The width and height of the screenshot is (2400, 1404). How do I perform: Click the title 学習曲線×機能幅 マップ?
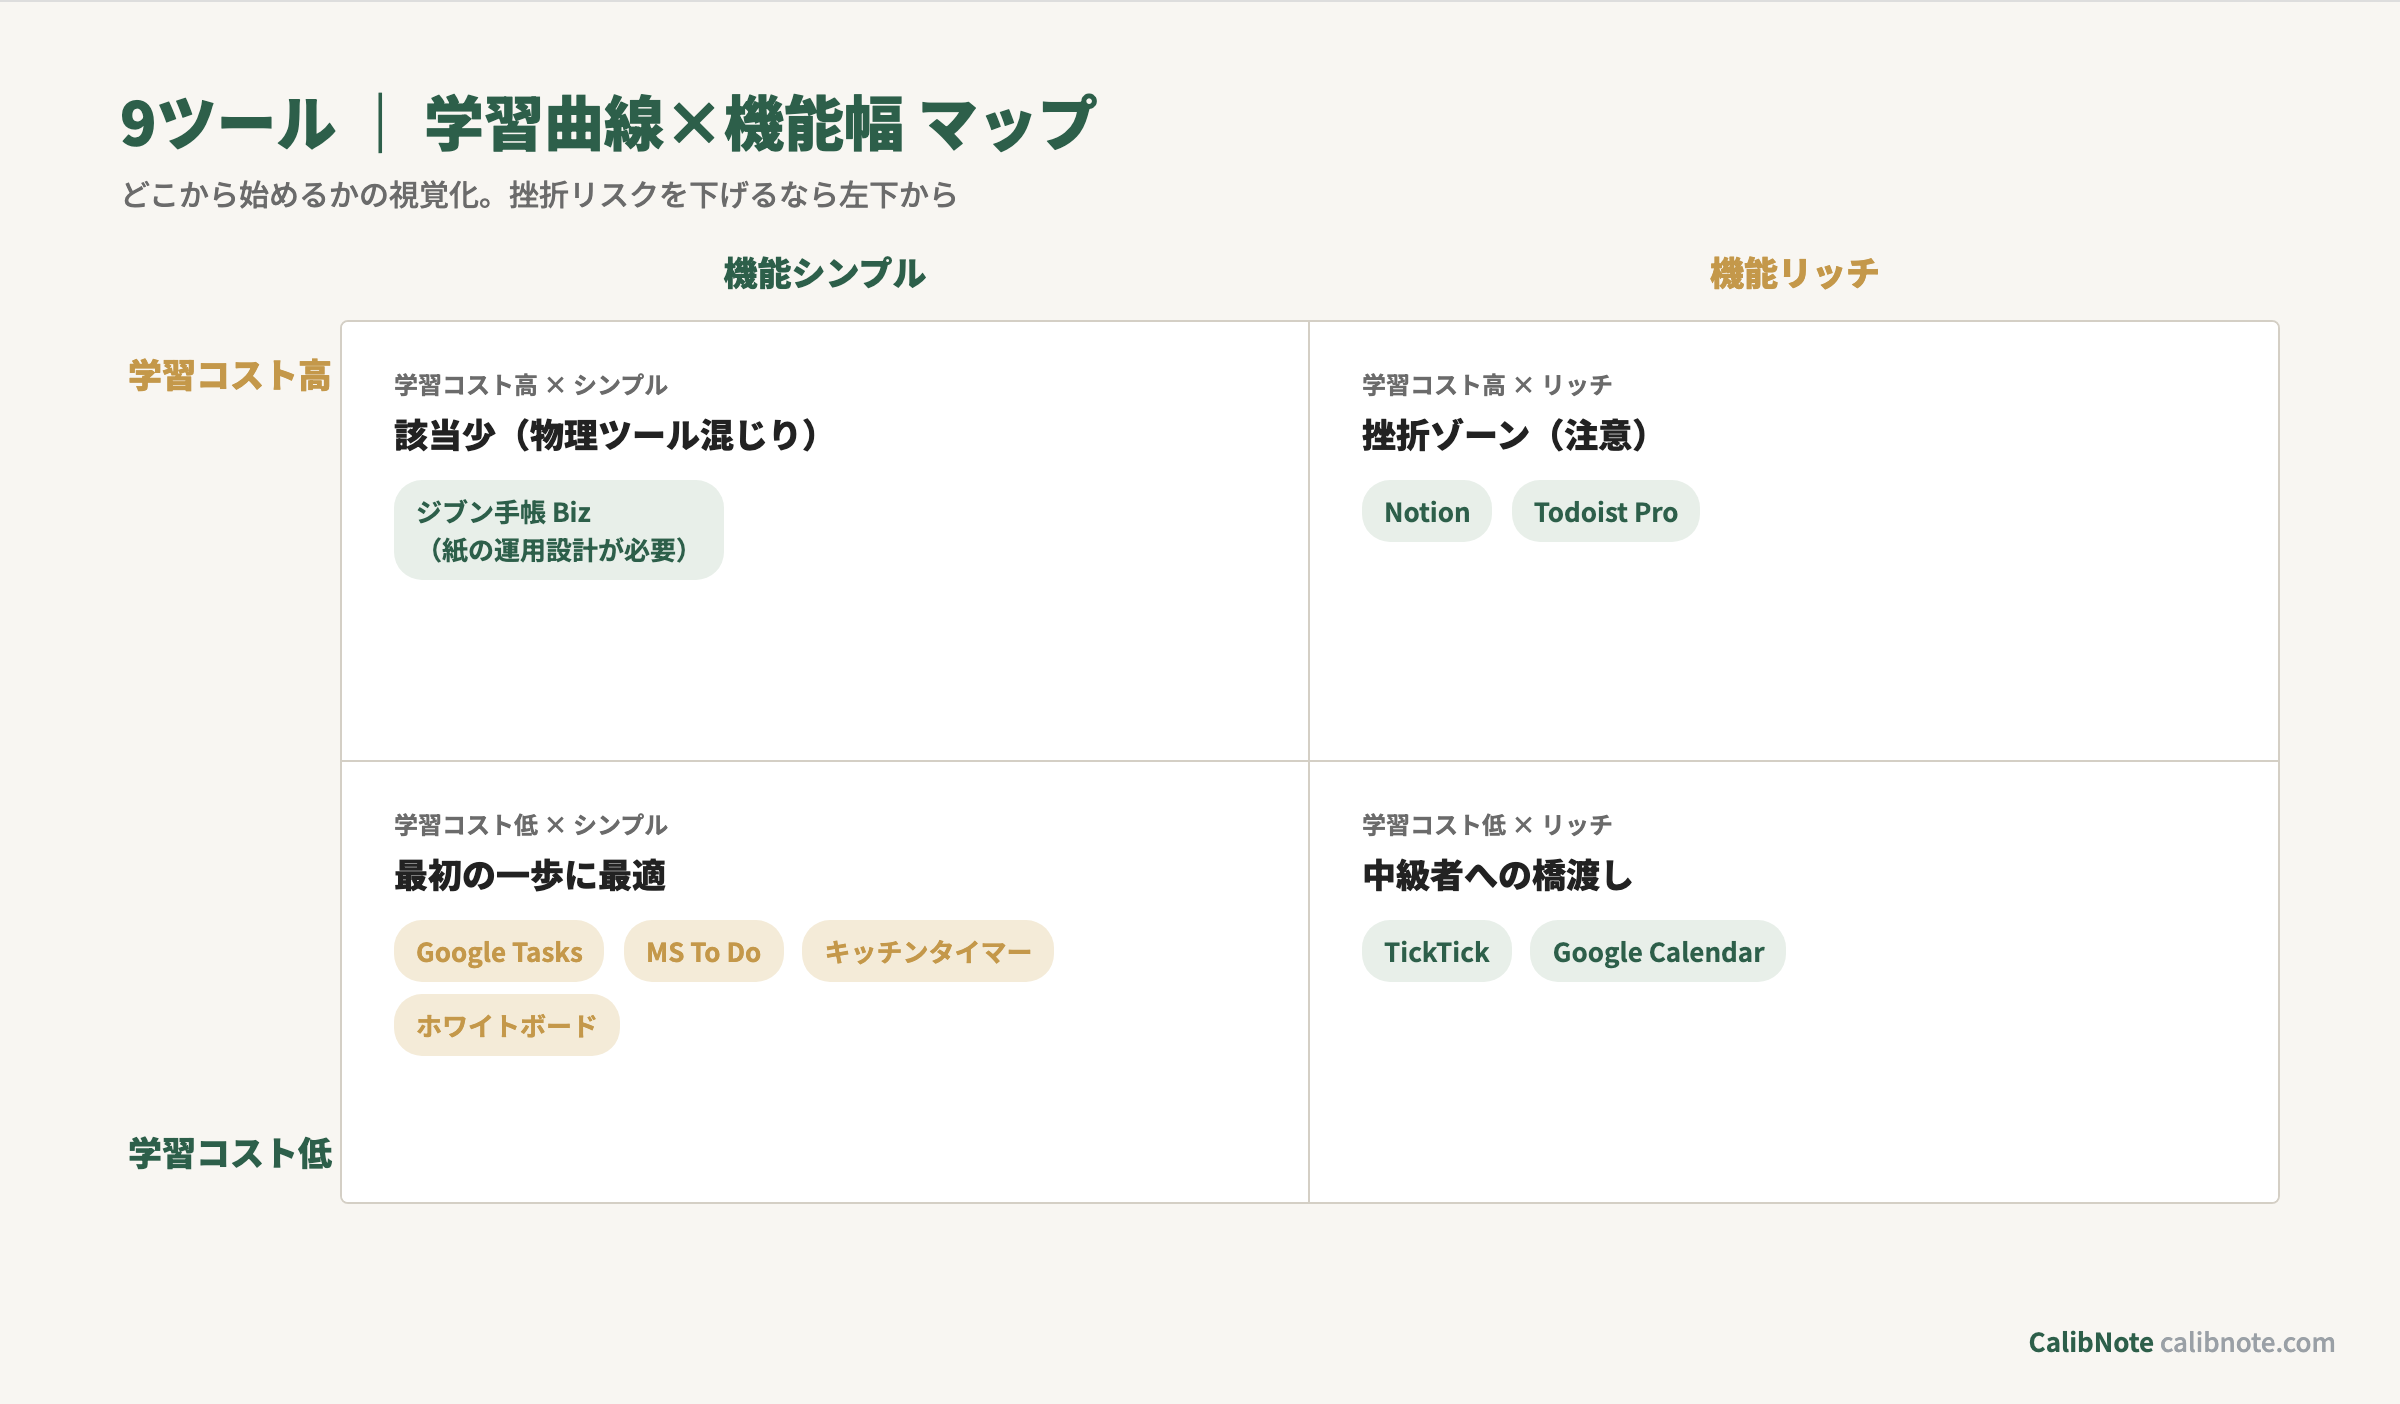coord(760,124)
